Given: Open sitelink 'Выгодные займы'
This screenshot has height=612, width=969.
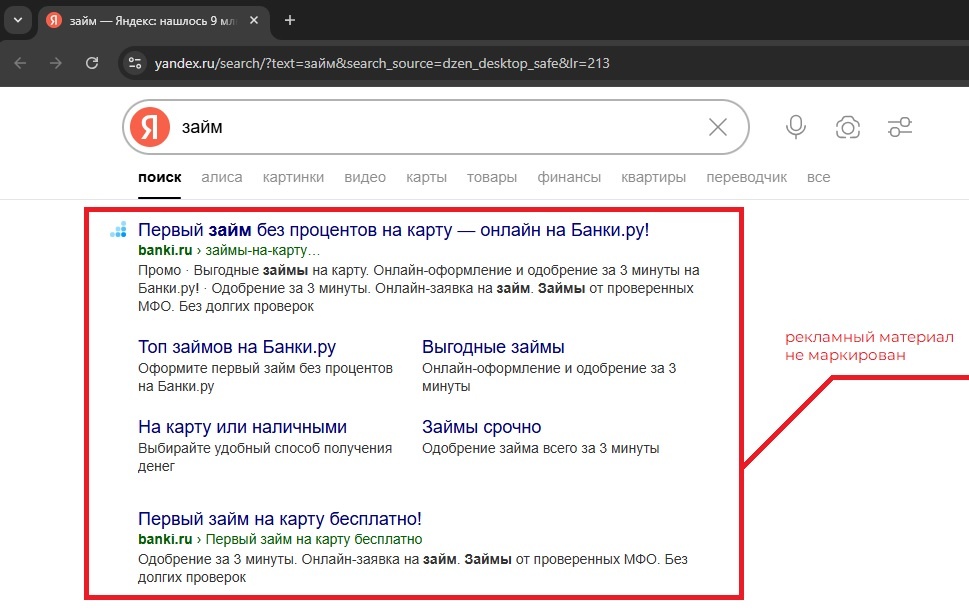Looking at the screenshot, I should point(493,347).
